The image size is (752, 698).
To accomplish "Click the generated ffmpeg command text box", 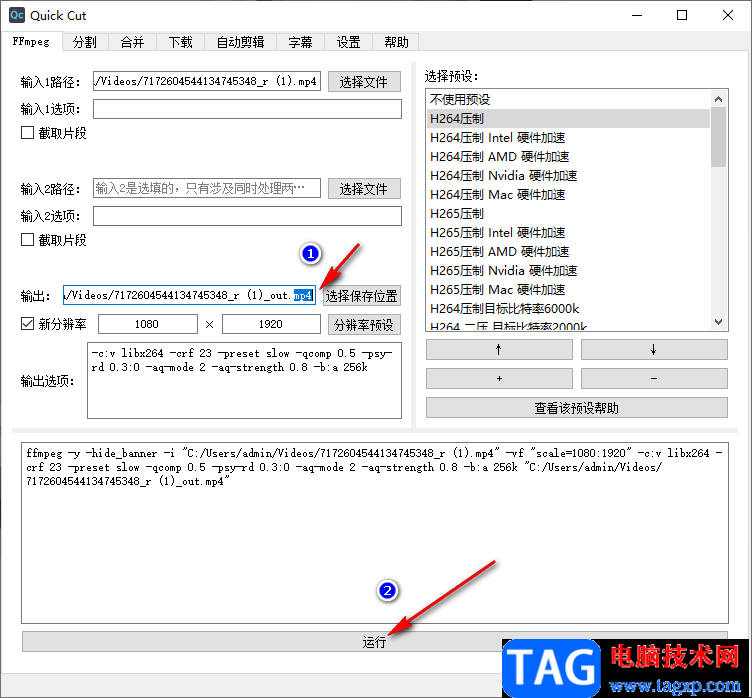I will pyautogui.click(x=375, y=532).
